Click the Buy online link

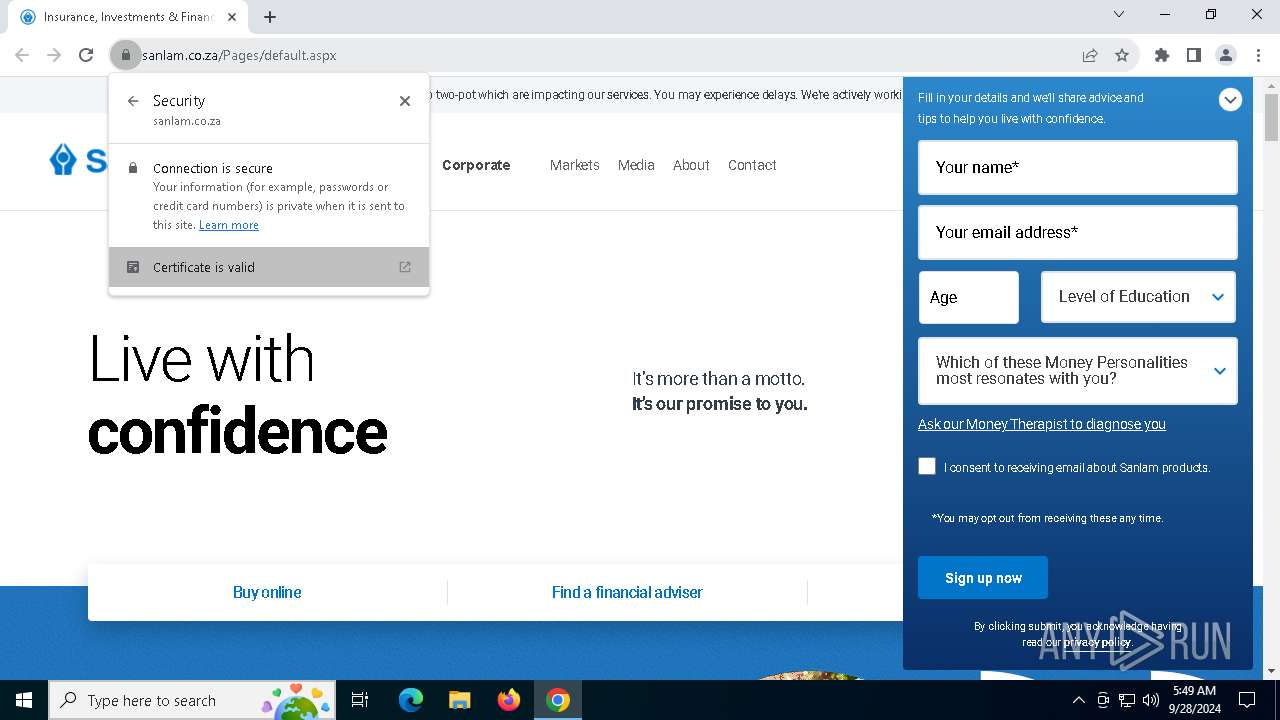tap(267, 592)
